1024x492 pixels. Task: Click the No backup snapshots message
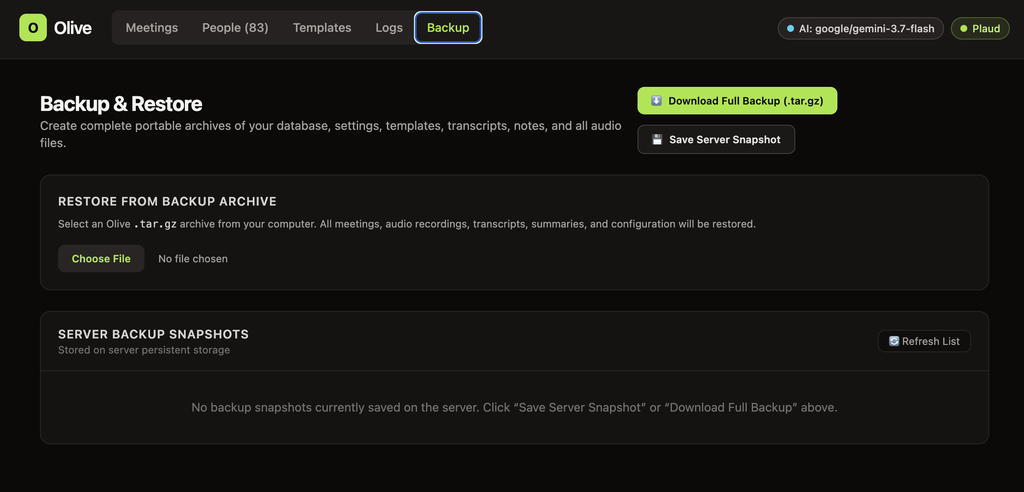point(514,408)
